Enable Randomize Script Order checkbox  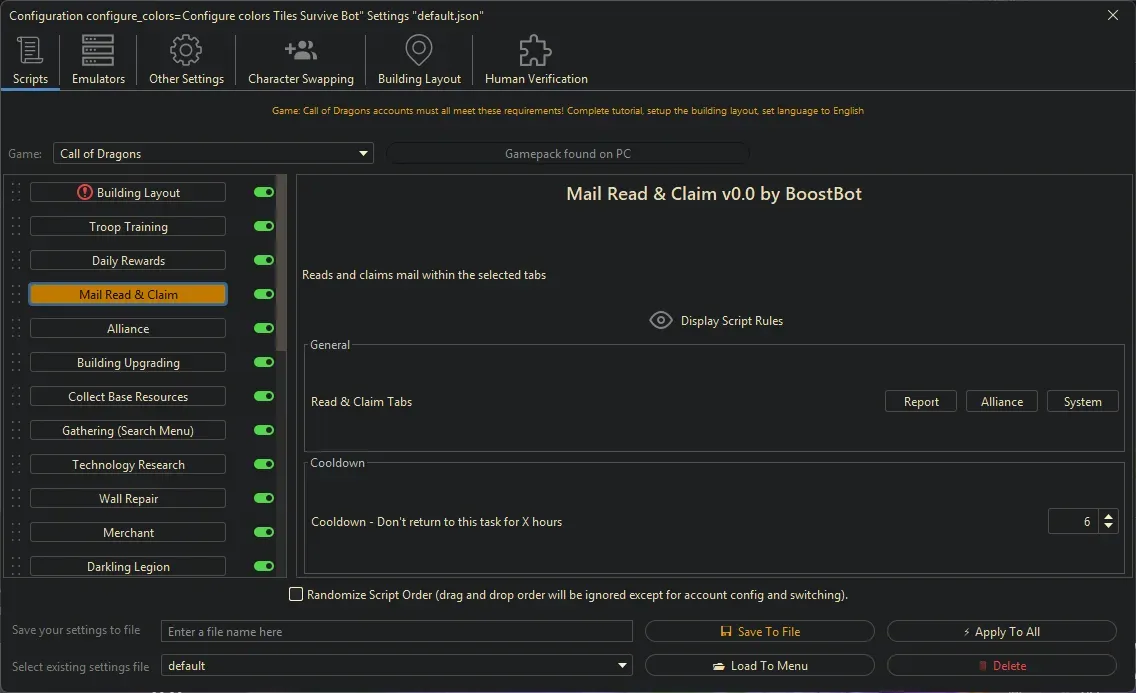click(x=296, y=594)
